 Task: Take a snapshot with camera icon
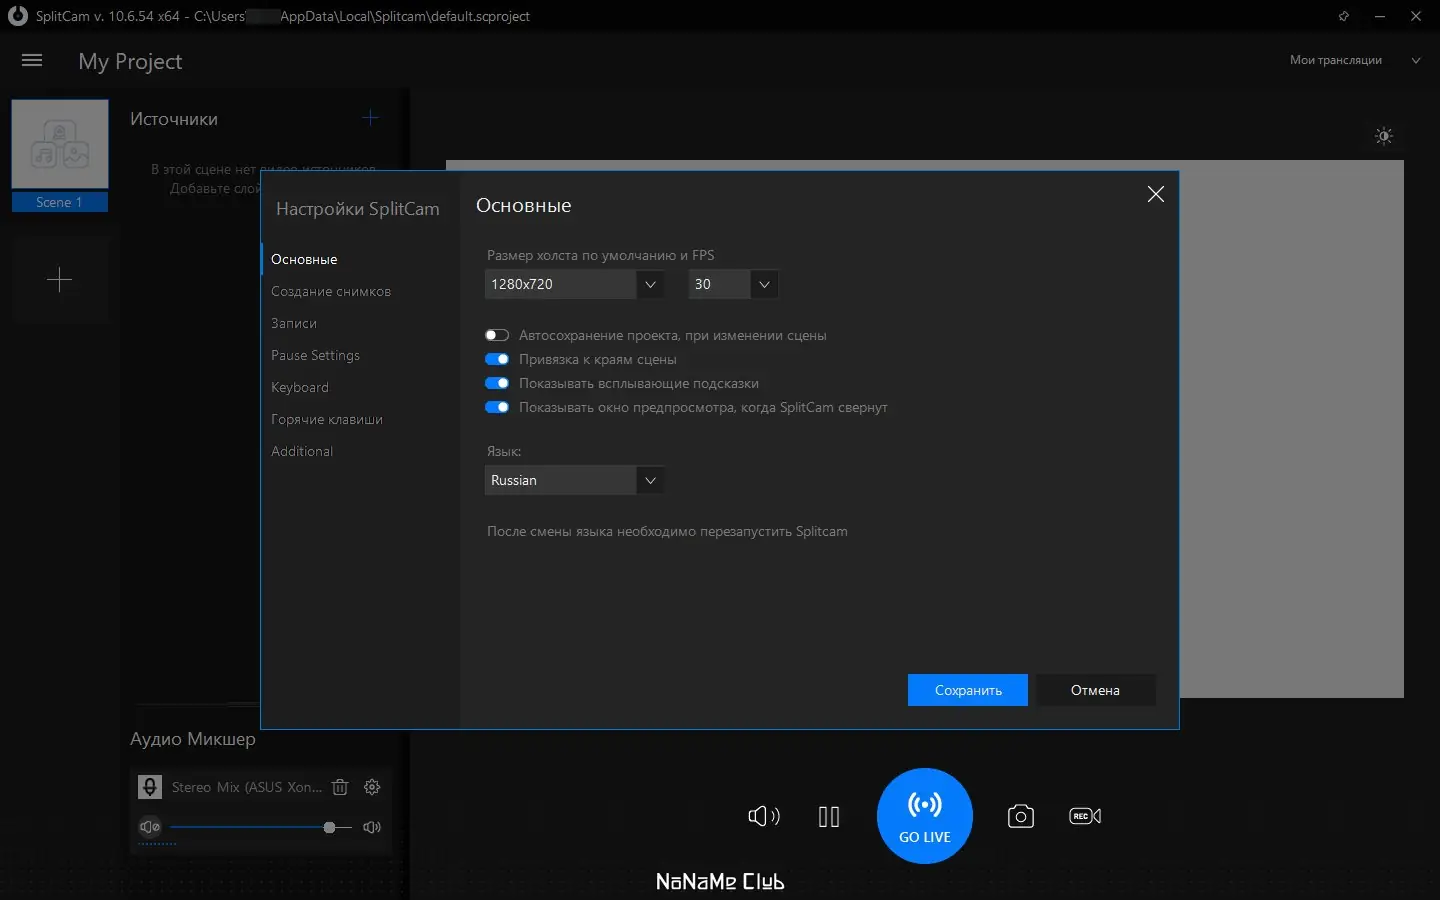pyautogui.click(x=1020, y=816)
